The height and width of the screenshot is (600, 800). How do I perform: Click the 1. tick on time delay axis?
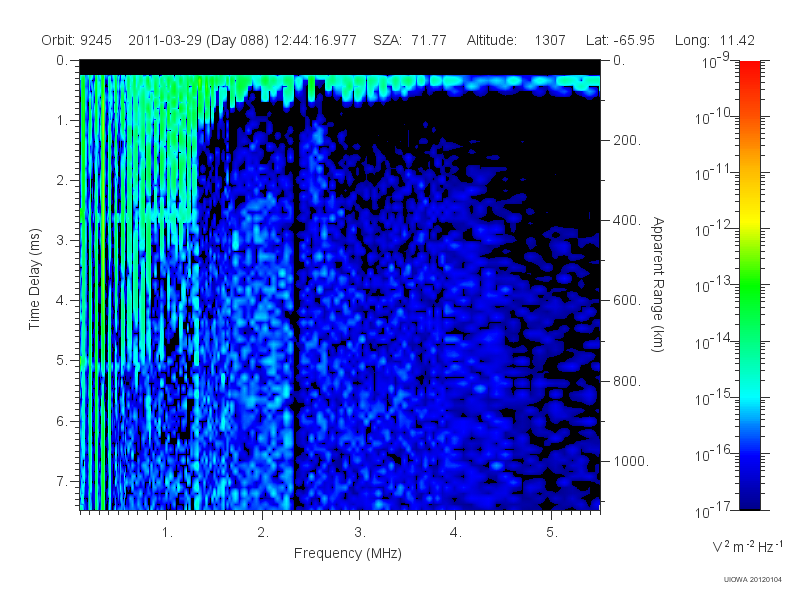62,121
